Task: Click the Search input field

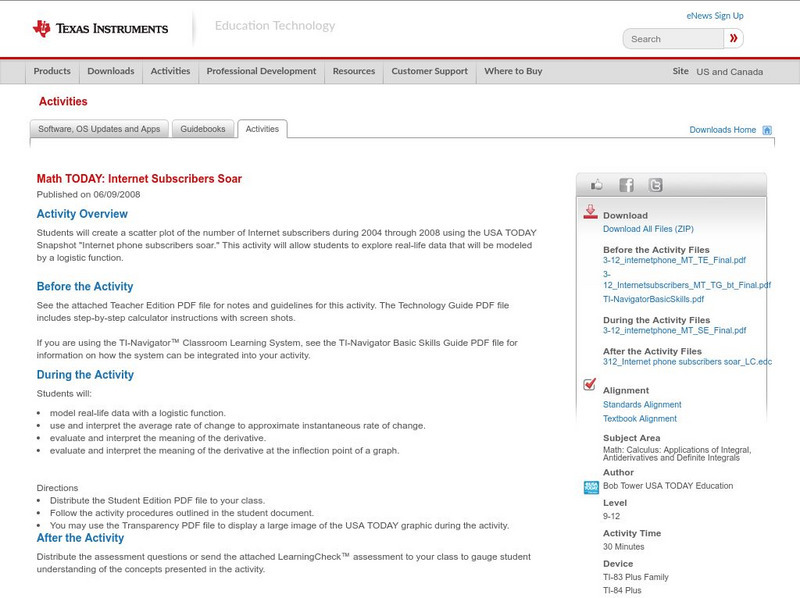Action: point(673,39)
